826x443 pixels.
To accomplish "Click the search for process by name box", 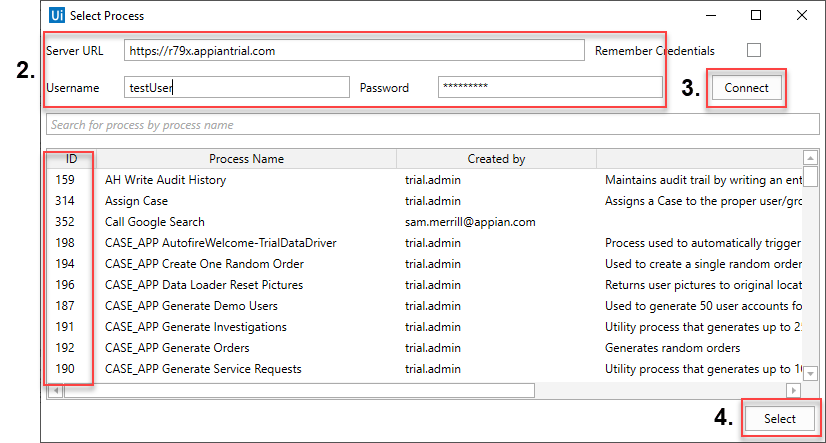I will tap(432, 125).
